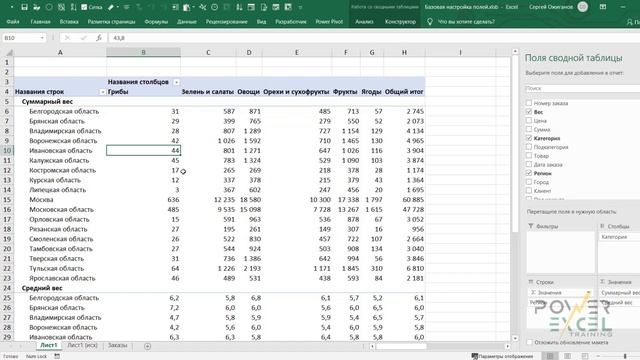Open the paste icon dropdown arrow
Image resolution: width=640 pixels, height=360 pixels.
click(x=193, y=7)
